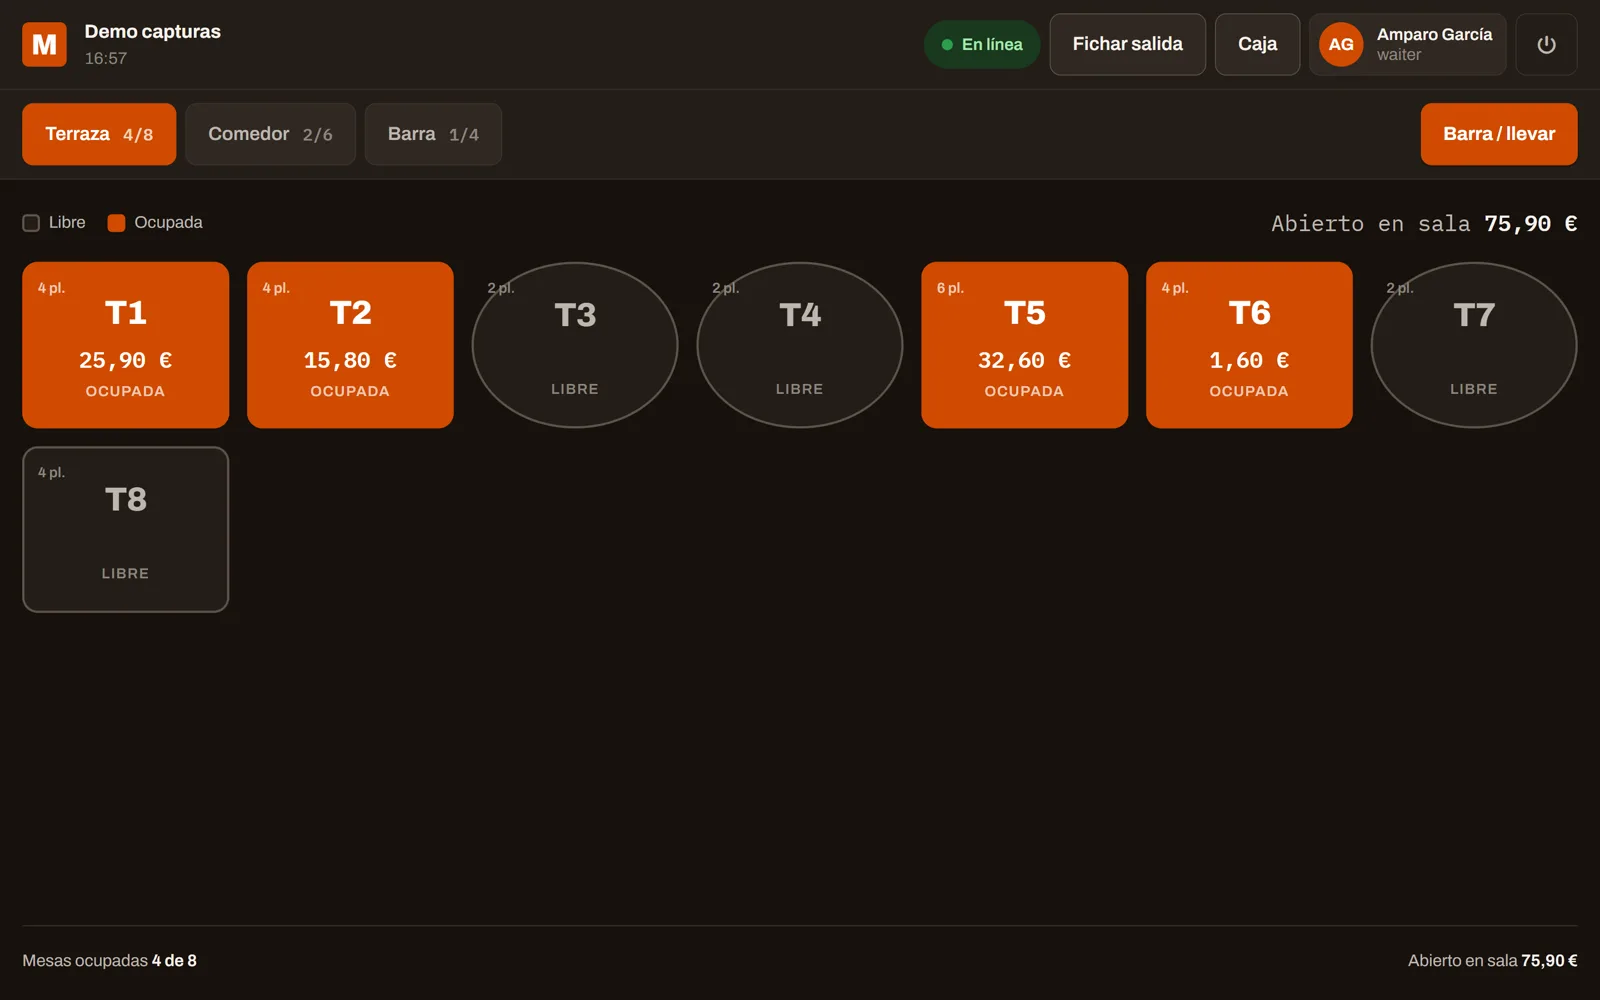Click the orange Ocupada legend swatch

click(x=116, y=223)
